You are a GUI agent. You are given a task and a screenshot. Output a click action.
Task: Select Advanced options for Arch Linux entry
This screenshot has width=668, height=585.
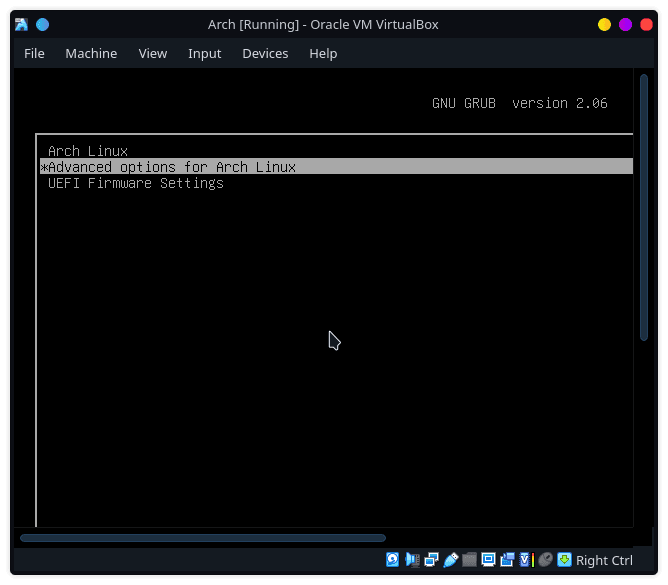click(336, 167)
